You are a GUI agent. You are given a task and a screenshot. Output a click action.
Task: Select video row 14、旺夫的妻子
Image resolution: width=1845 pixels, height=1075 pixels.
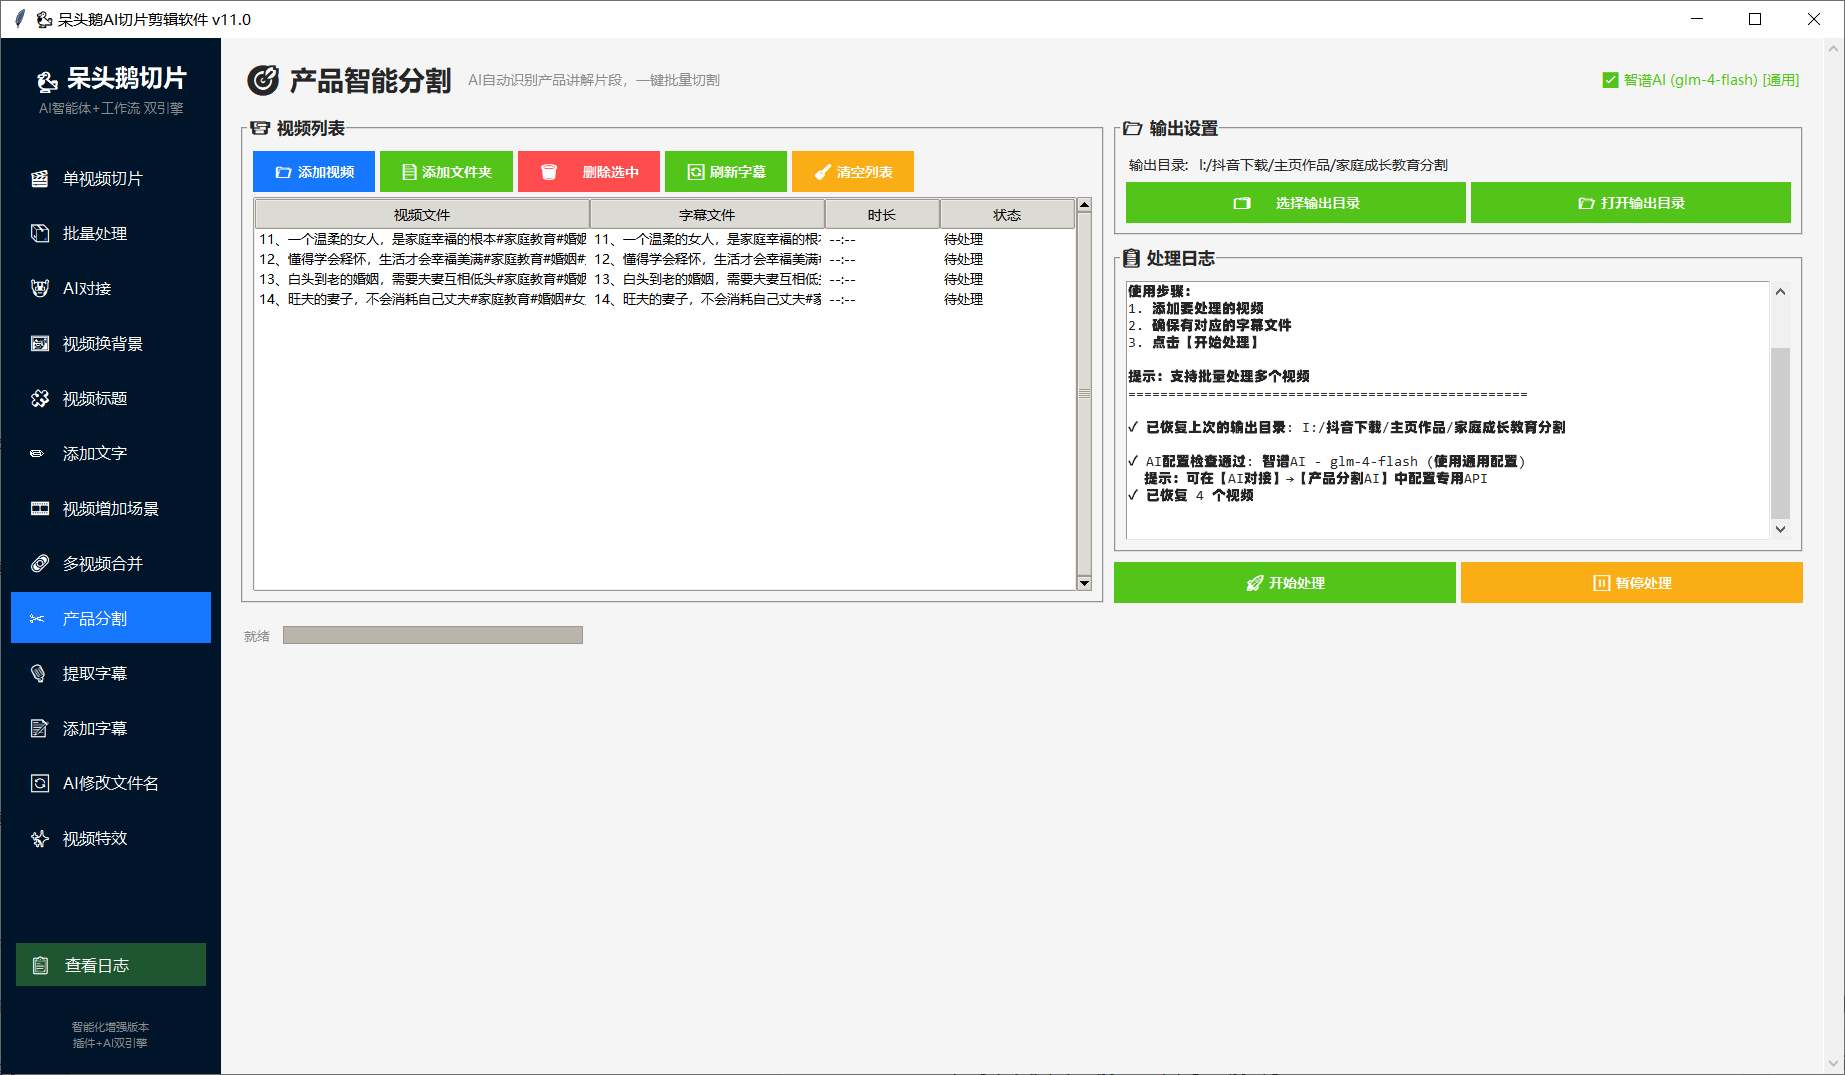coord(665,299)
